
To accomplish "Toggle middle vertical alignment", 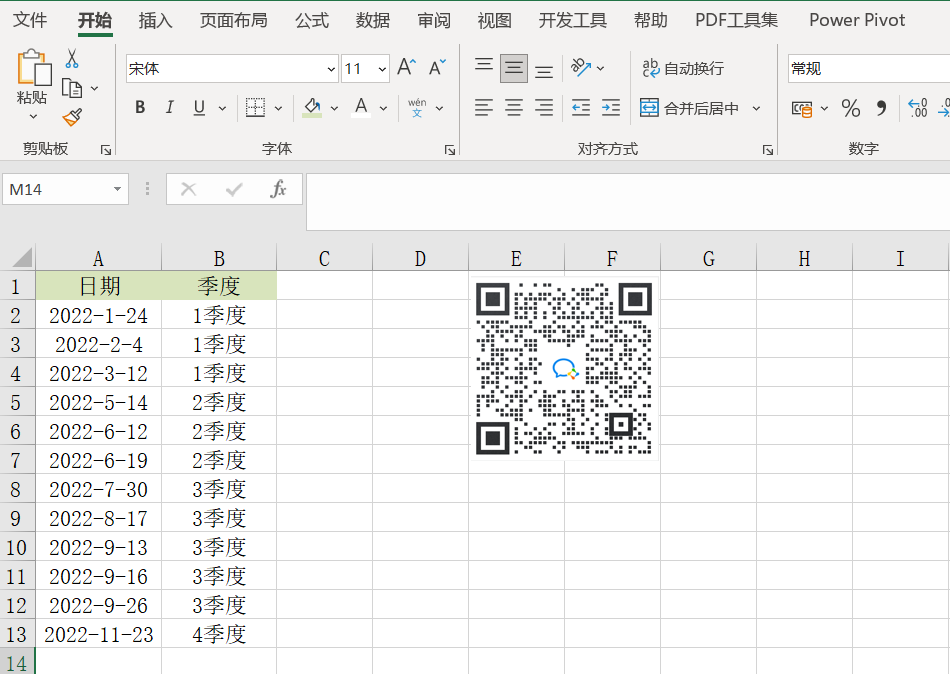I will click(x=514, y=68).
